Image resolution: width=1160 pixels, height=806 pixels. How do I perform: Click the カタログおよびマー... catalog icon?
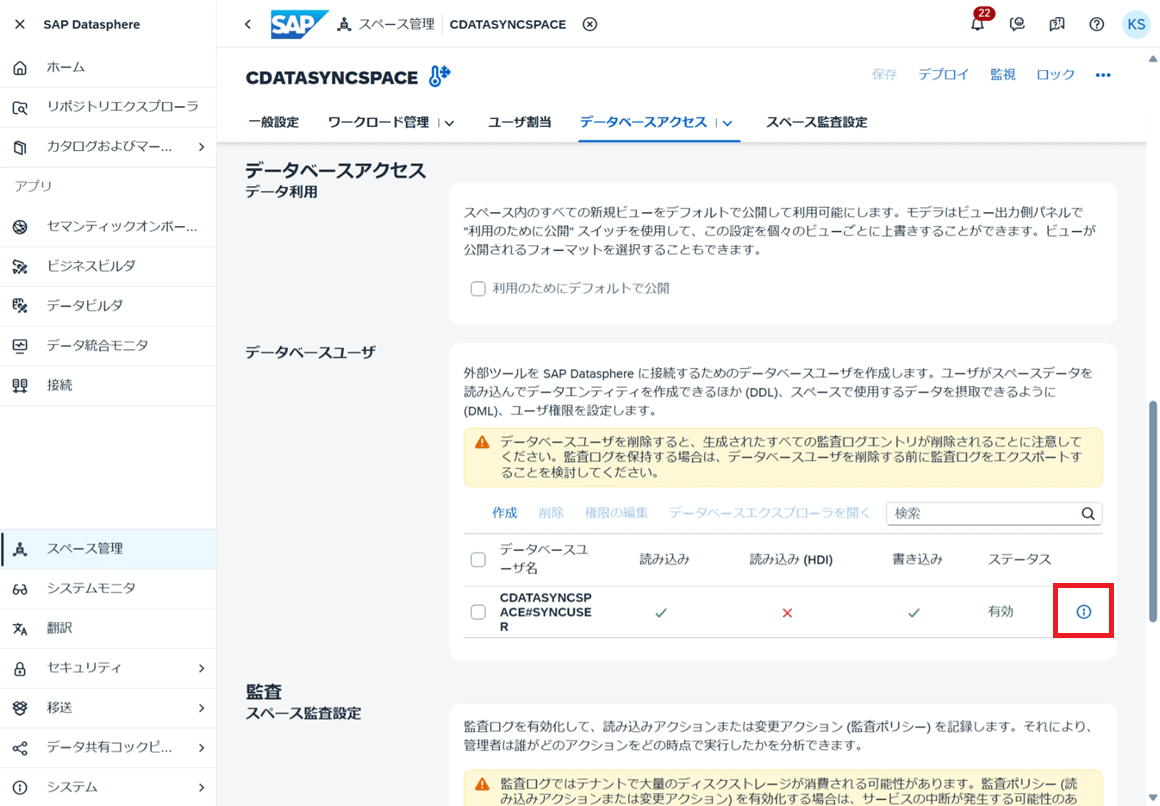pyautogui.click(x=20, y=147)
